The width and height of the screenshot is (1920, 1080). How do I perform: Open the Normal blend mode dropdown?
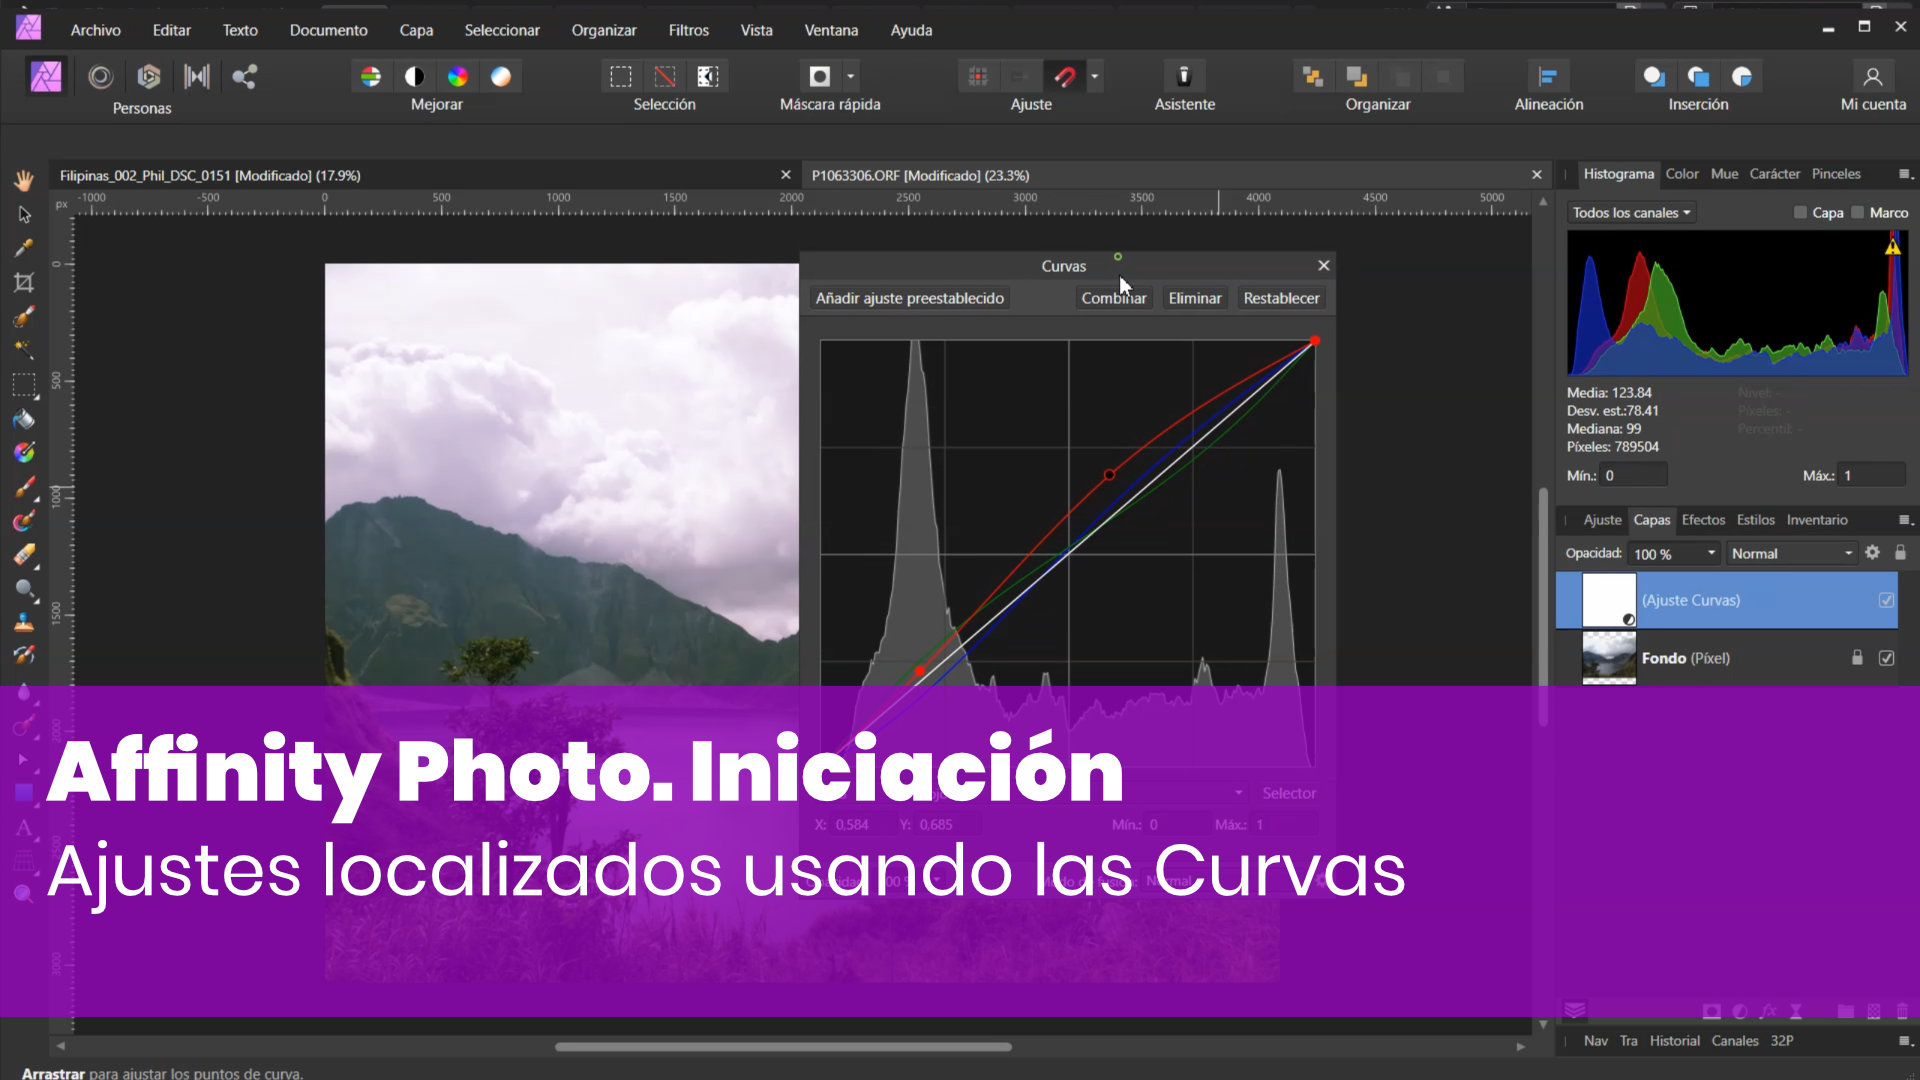click(1792, 553)
